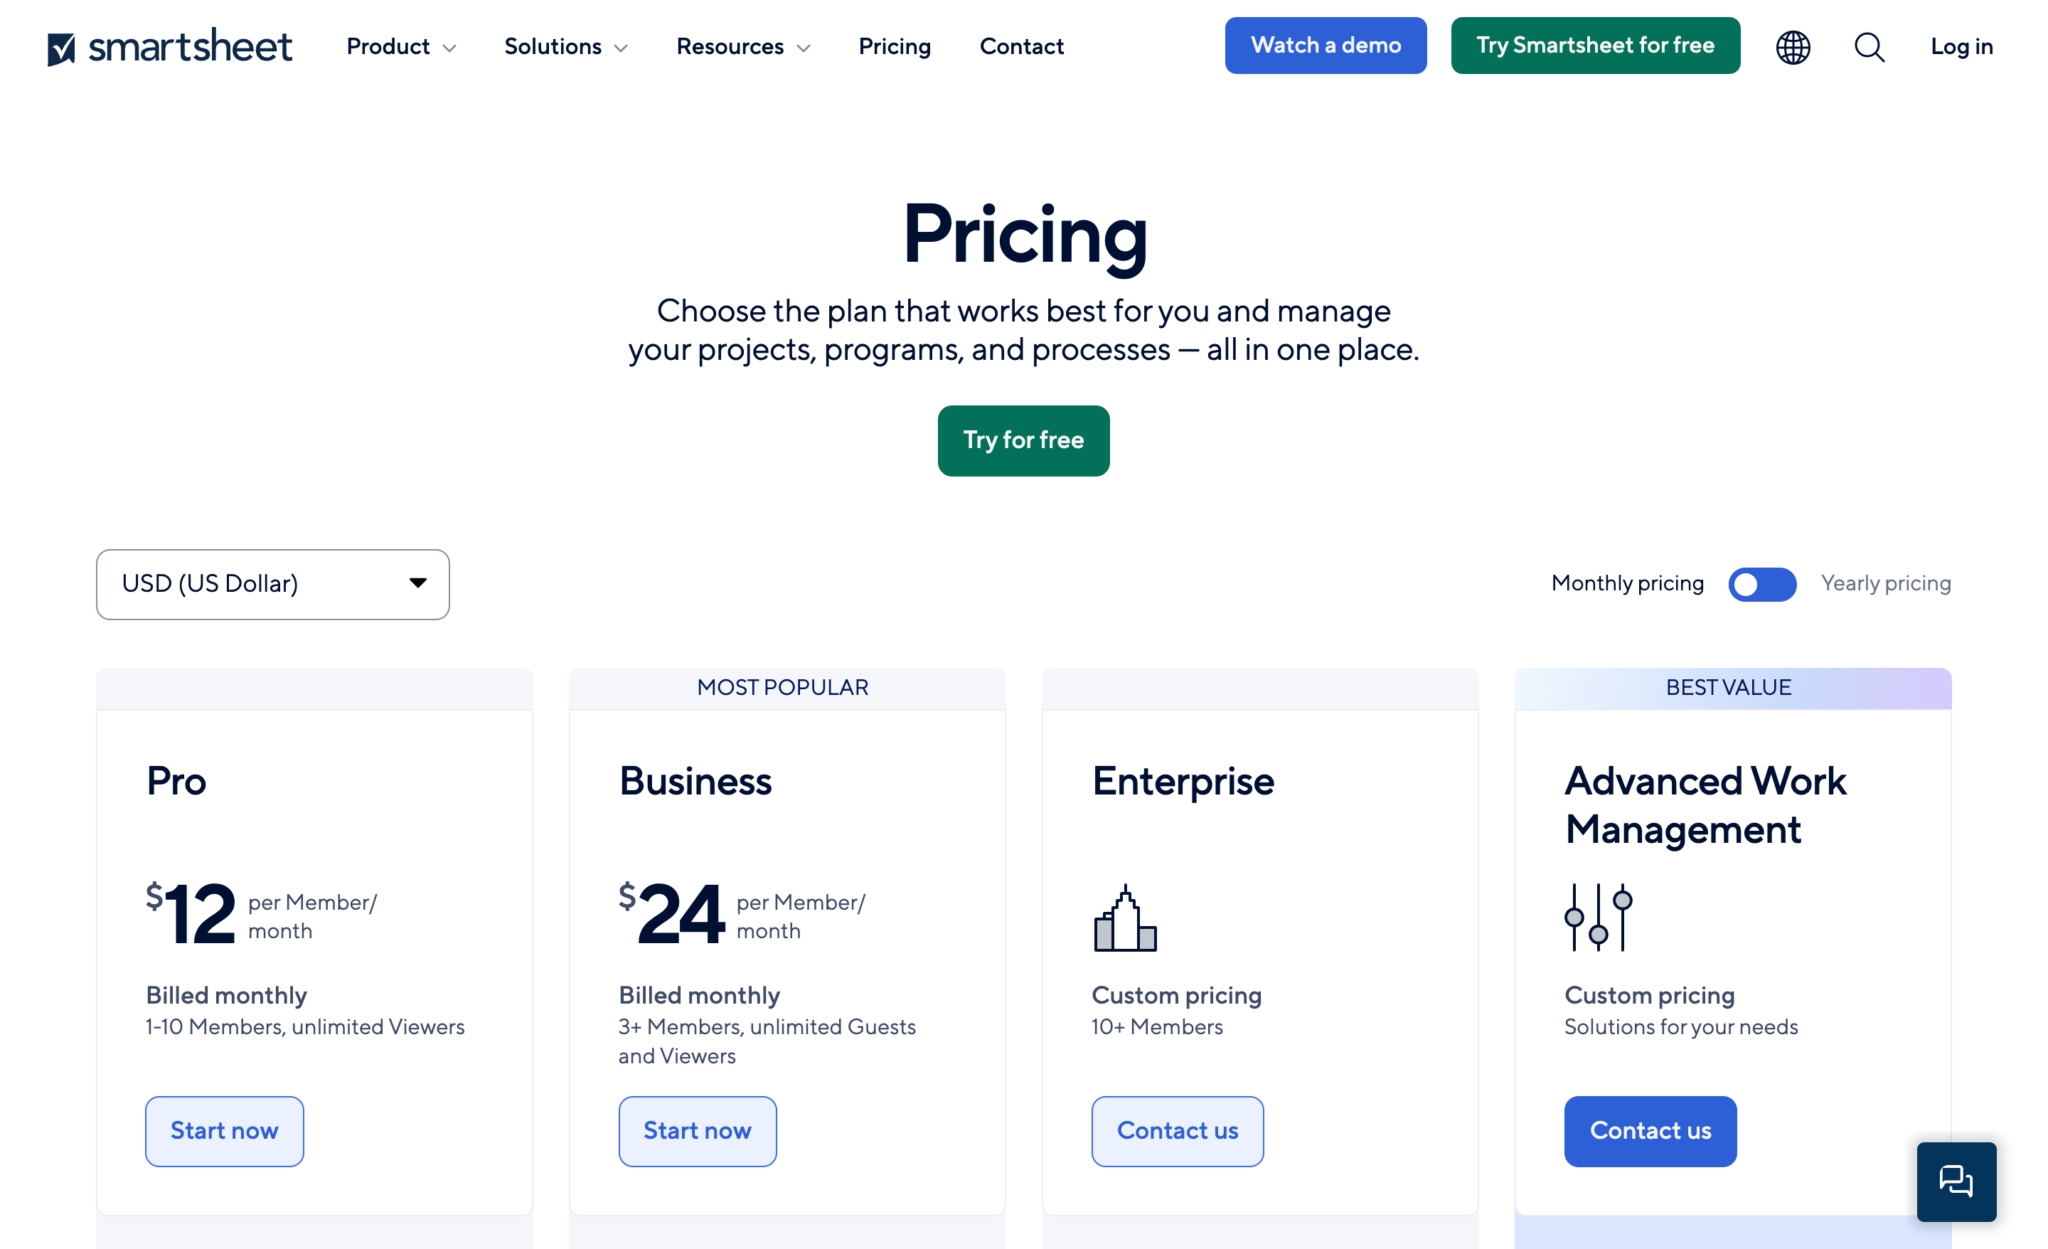Click the Advanced Work Management sliders icon
This screenshot has height=1249, width=2048.
tap(1598, 917)
